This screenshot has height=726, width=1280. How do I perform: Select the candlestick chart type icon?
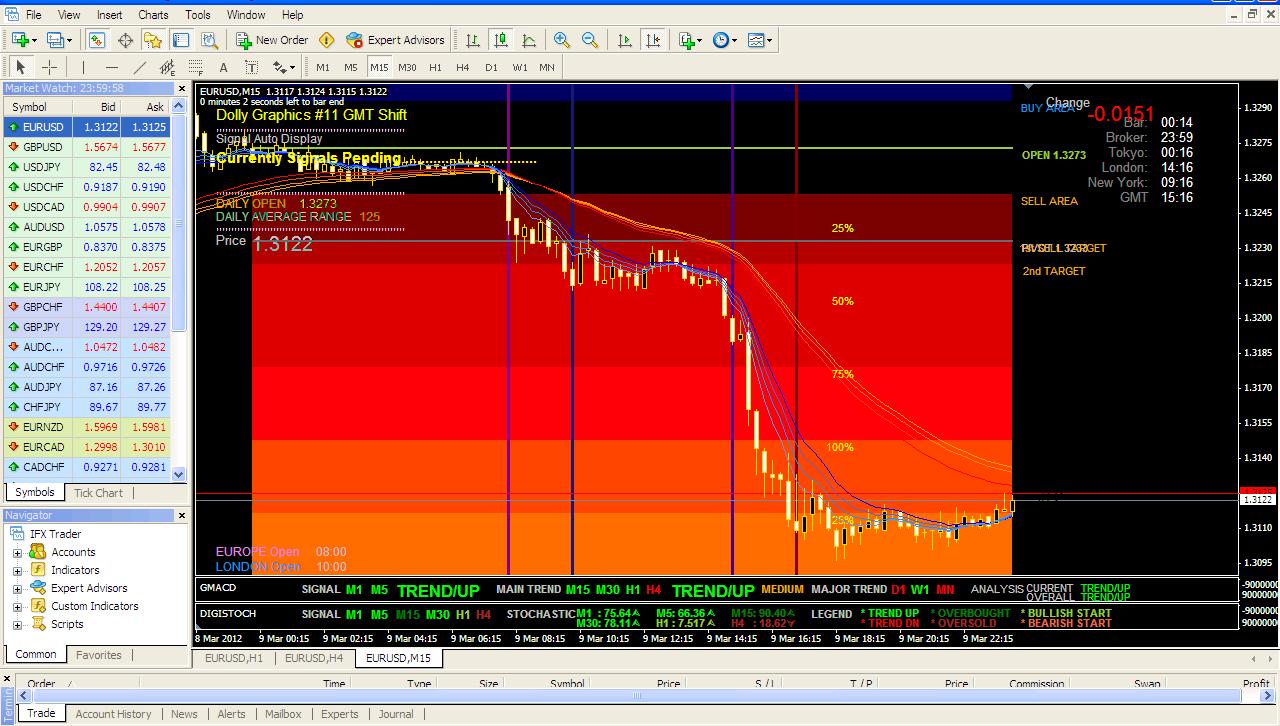(501, 40)
